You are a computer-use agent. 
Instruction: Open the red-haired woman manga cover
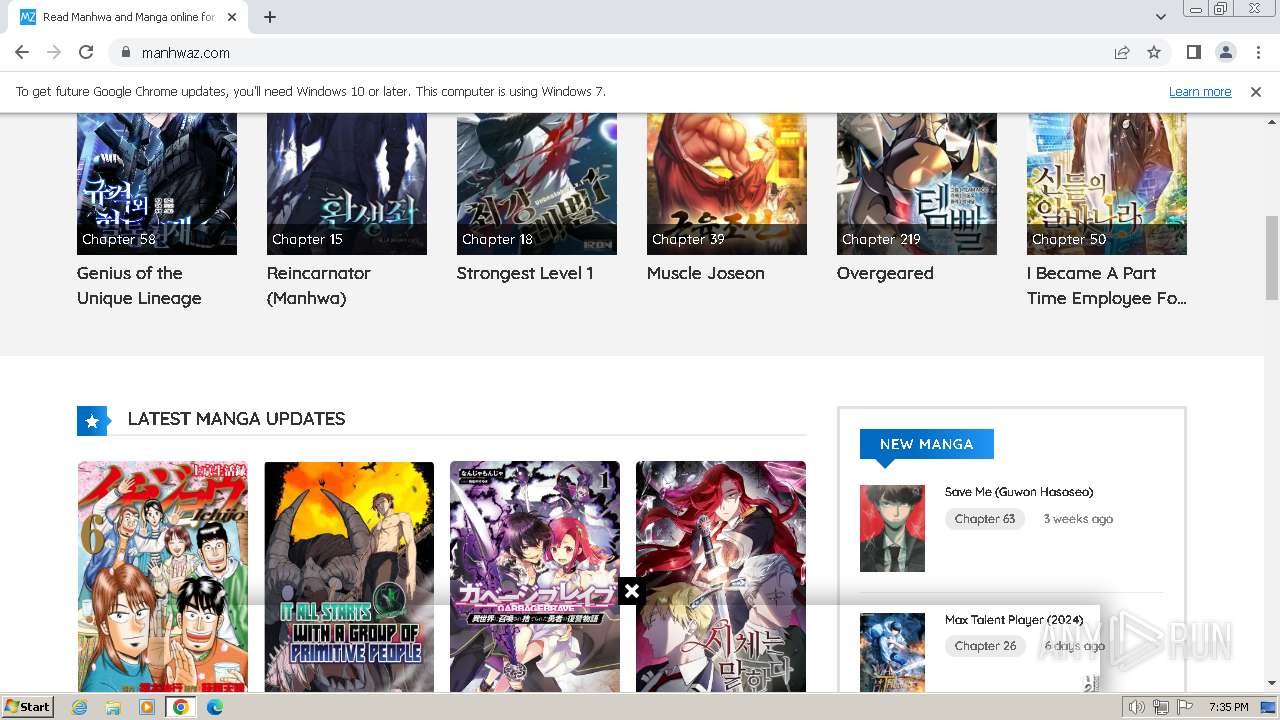tap(721, 576)
